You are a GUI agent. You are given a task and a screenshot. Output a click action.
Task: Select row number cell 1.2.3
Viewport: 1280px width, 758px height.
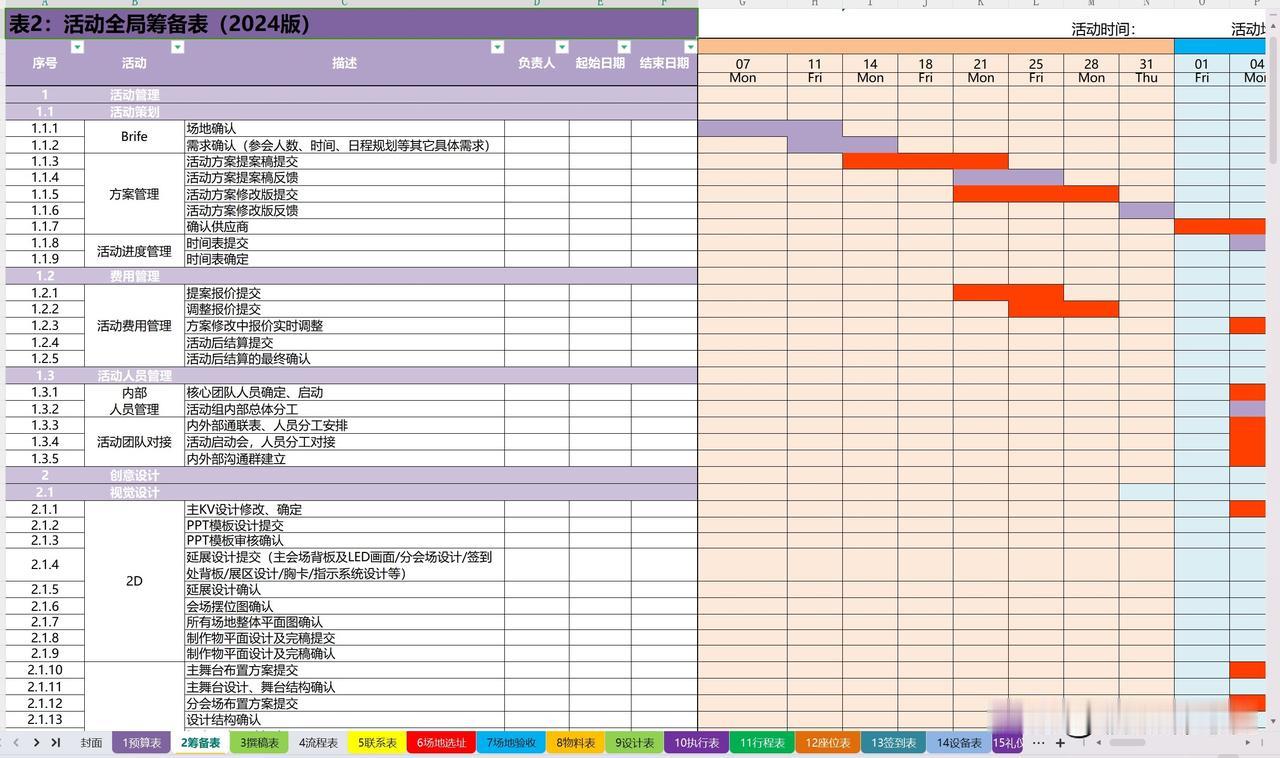44,326
